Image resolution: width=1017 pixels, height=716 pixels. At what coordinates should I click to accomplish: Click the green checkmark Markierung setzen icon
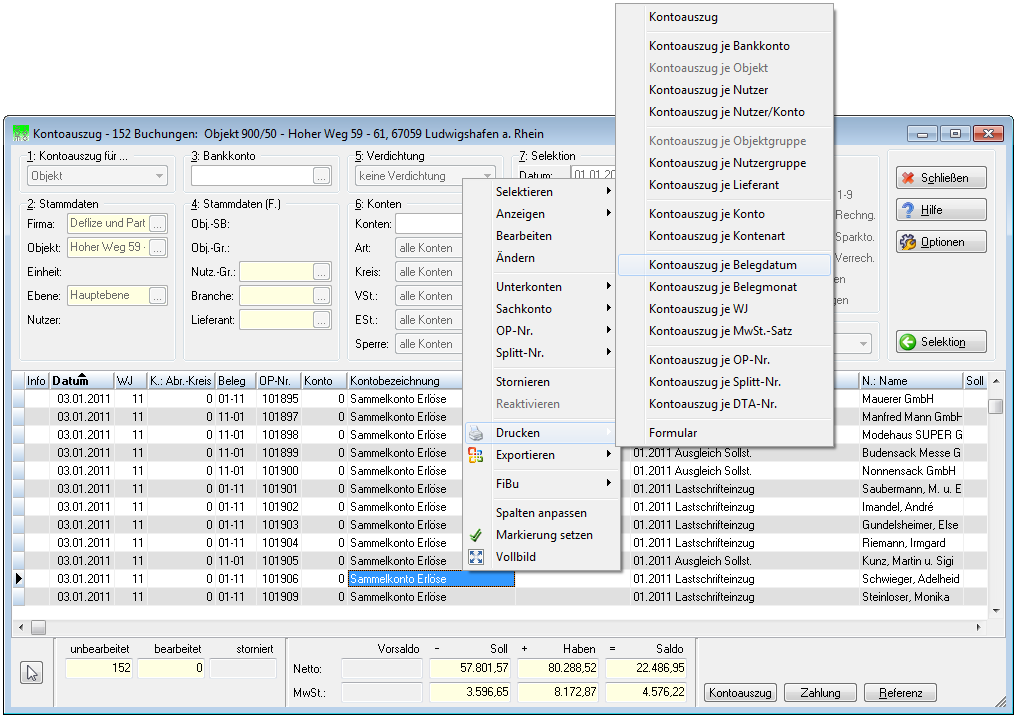pyautogui.click(x=476, y=535)
